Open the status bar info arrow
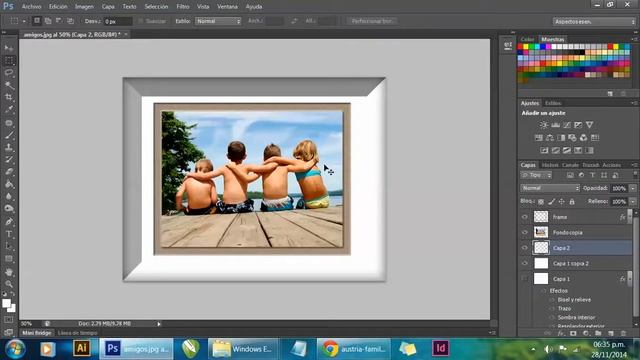The image size is (640, 360). (159, 324)
